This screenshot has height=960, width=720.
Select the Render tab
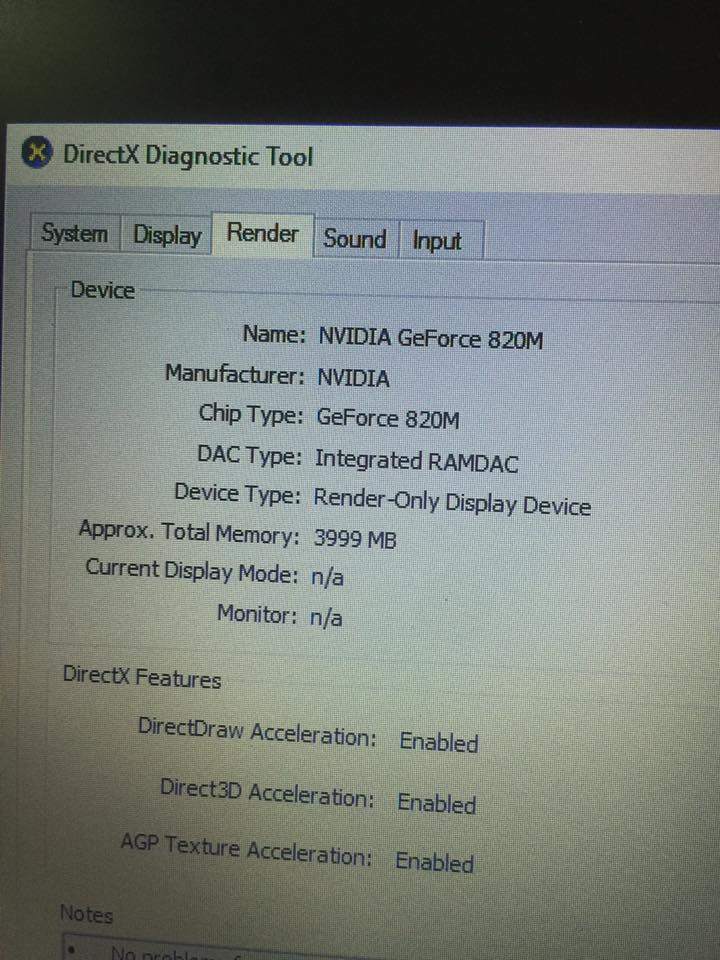[x=262, y=234]
